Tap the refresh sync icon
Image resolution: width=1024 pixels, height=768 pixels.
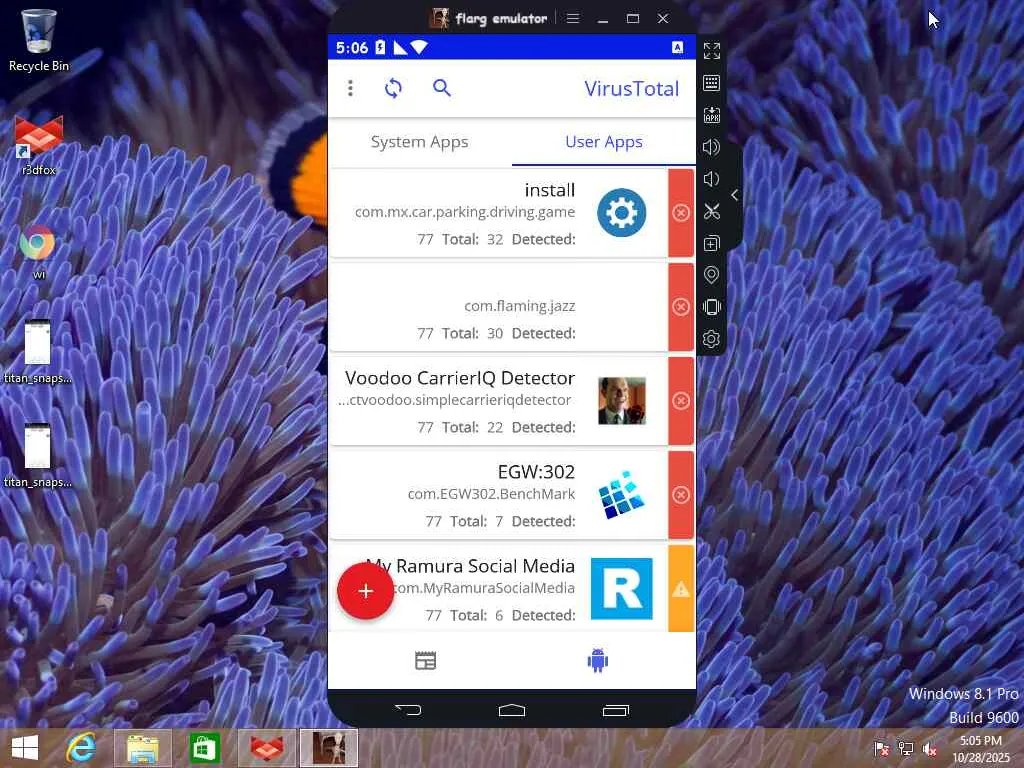tap(393, 88)
